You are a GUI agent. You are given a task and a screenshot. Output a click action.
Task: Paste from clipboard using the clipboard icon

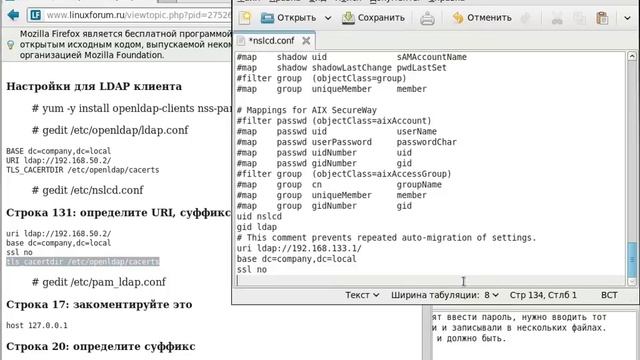[602, 18]
